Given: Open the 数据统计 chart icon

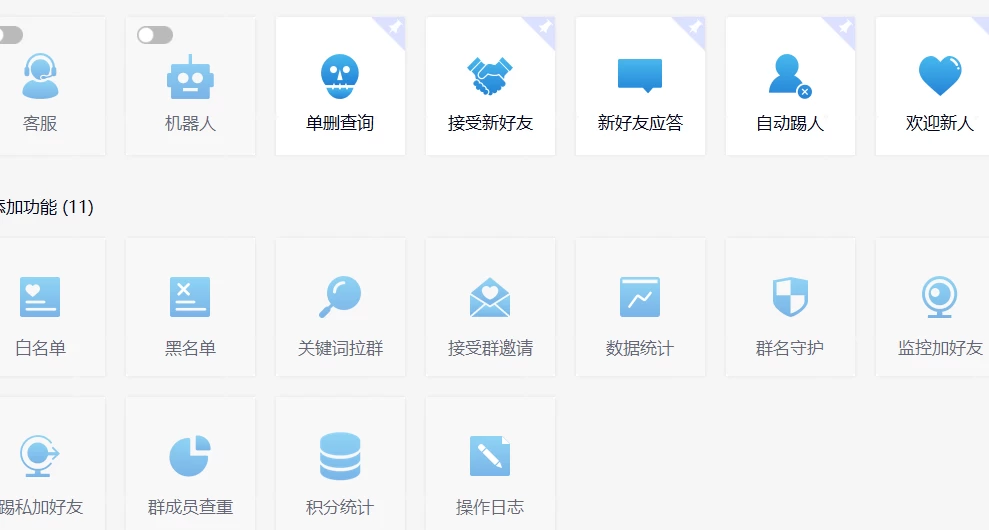Looking at the screenshot, I should [640, 297].
